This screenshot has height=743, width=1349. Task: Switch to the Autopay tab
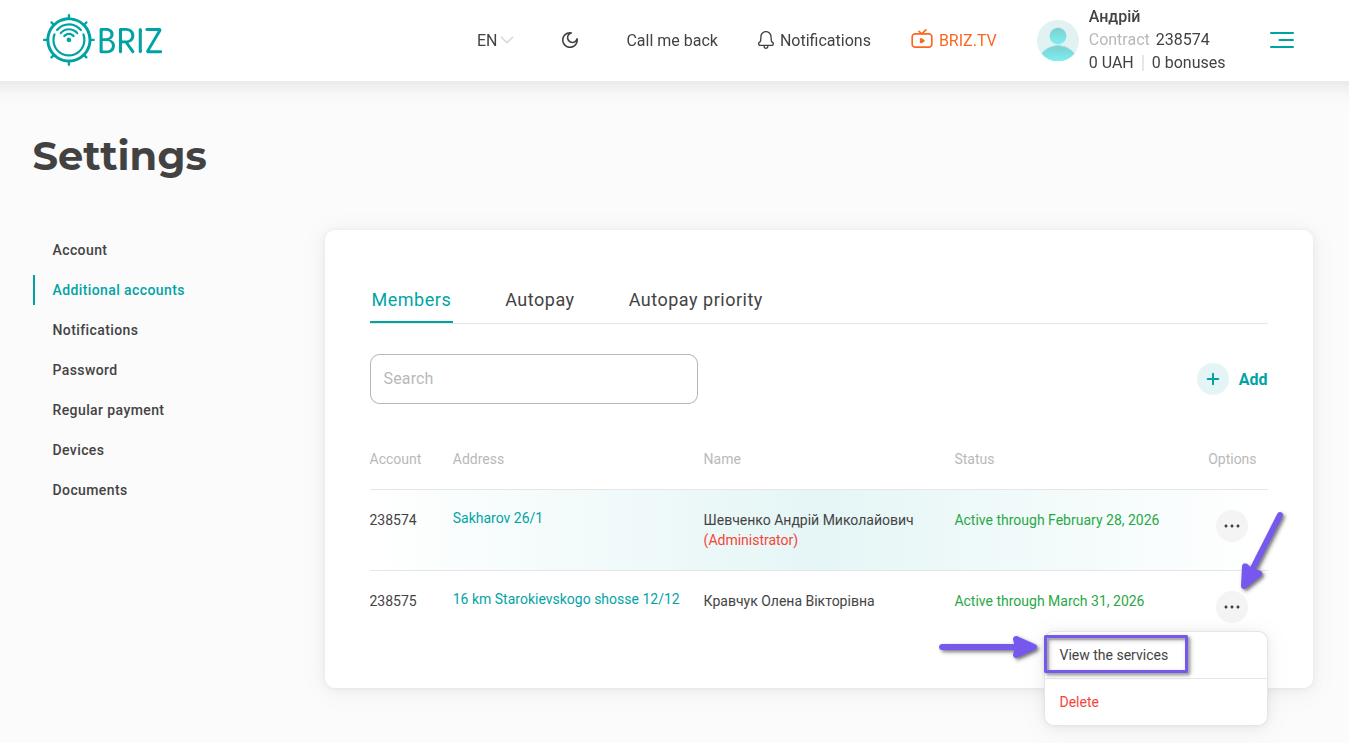[539, 300]
